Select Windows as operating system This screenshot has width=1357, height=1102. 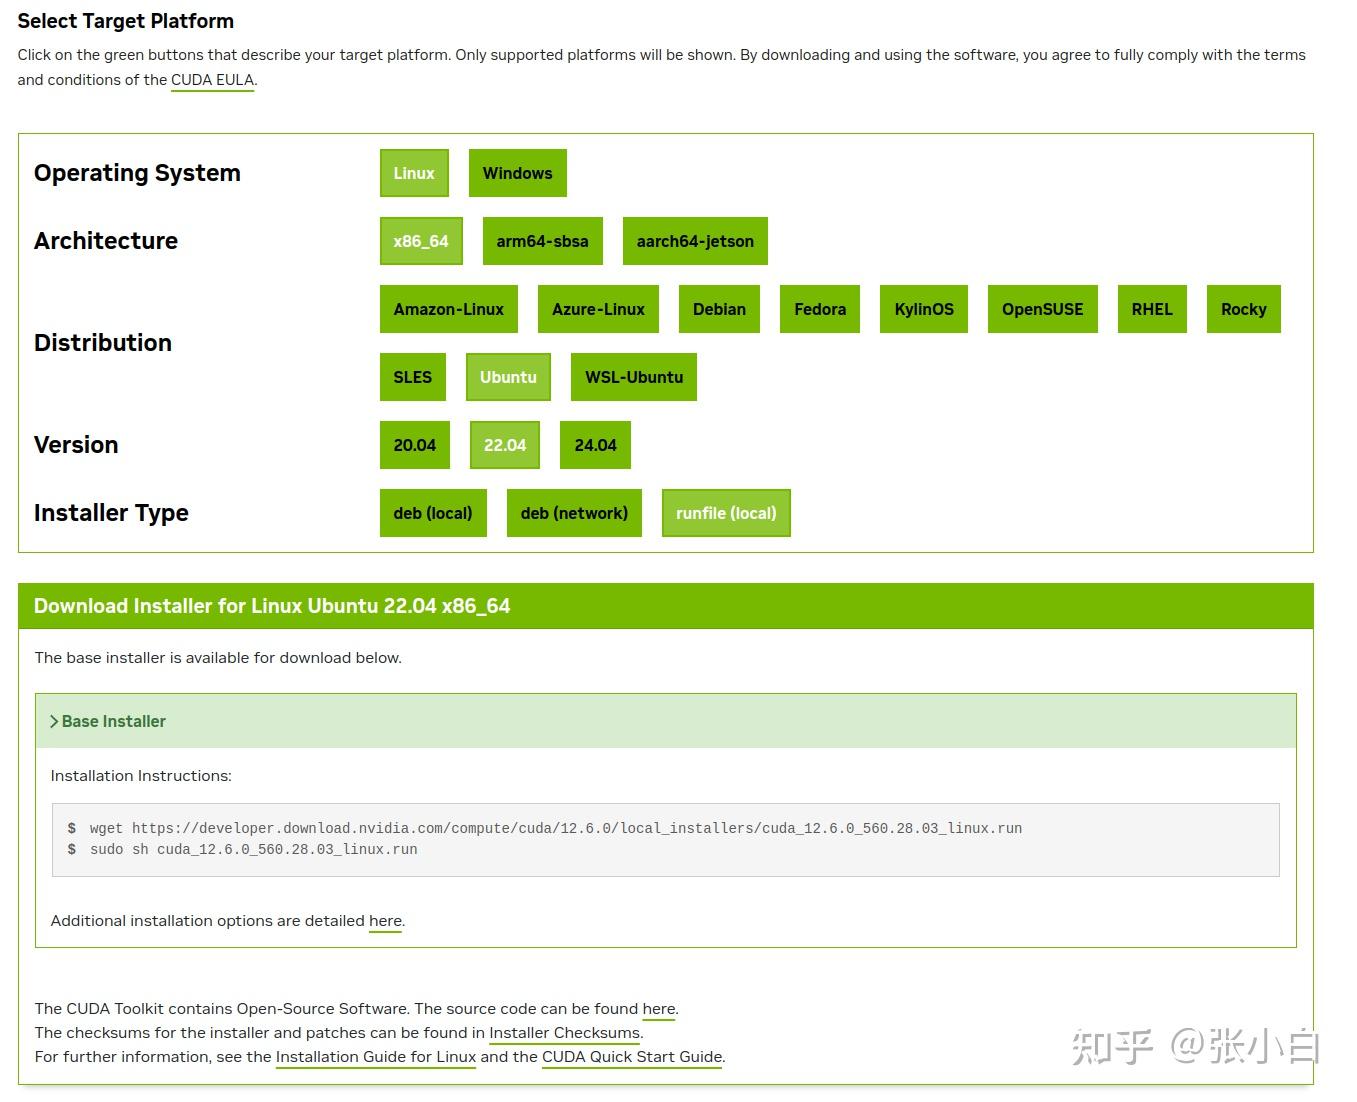517,173
